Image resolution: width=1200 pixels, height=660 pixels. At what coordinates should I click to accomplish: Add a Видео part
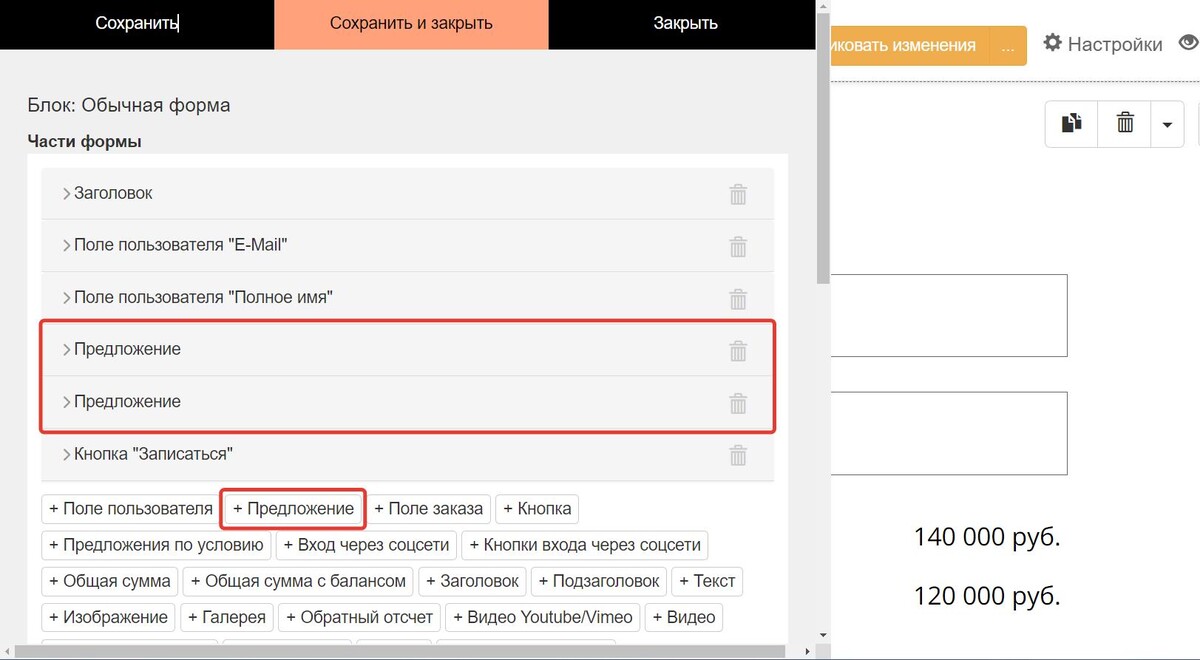(684, 617)
